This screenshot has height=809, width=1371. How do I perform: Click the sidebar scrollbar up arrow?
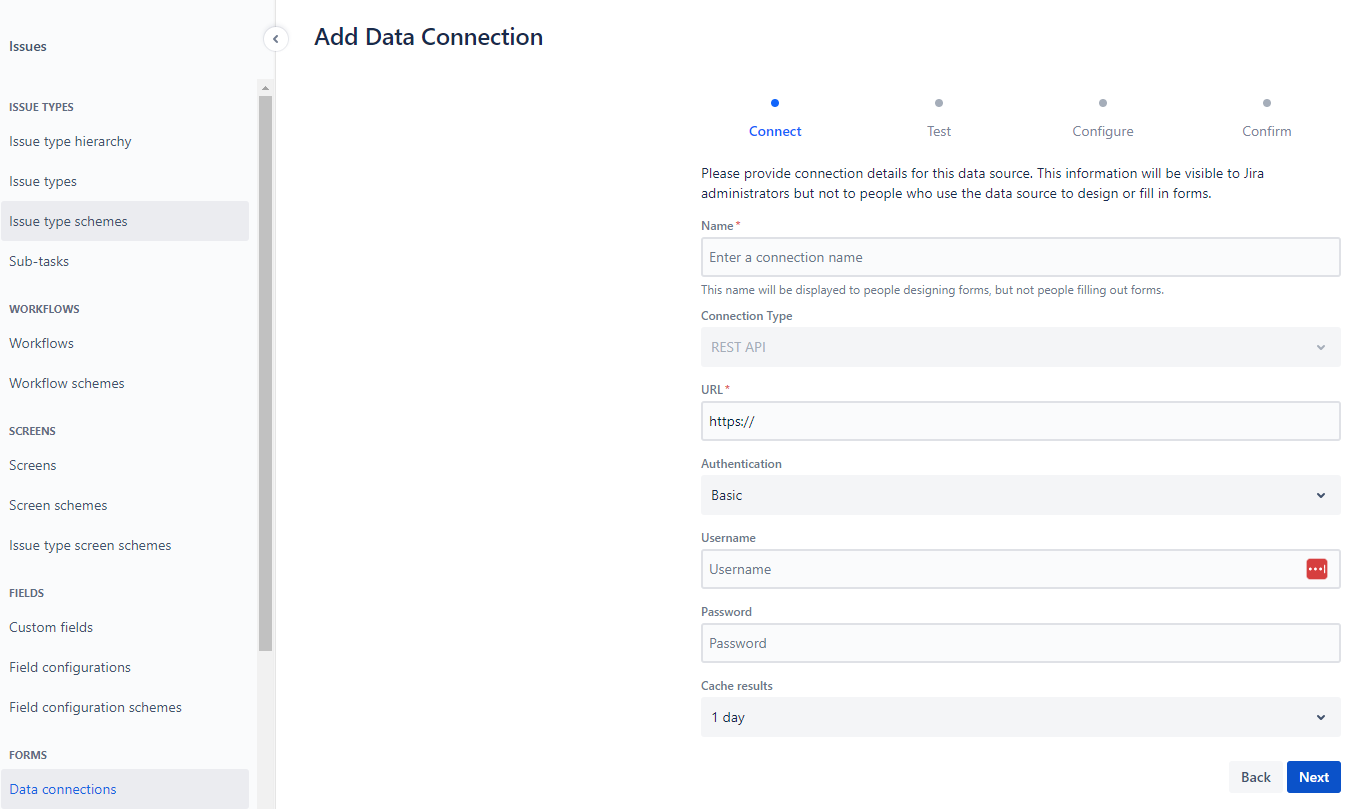265,87
